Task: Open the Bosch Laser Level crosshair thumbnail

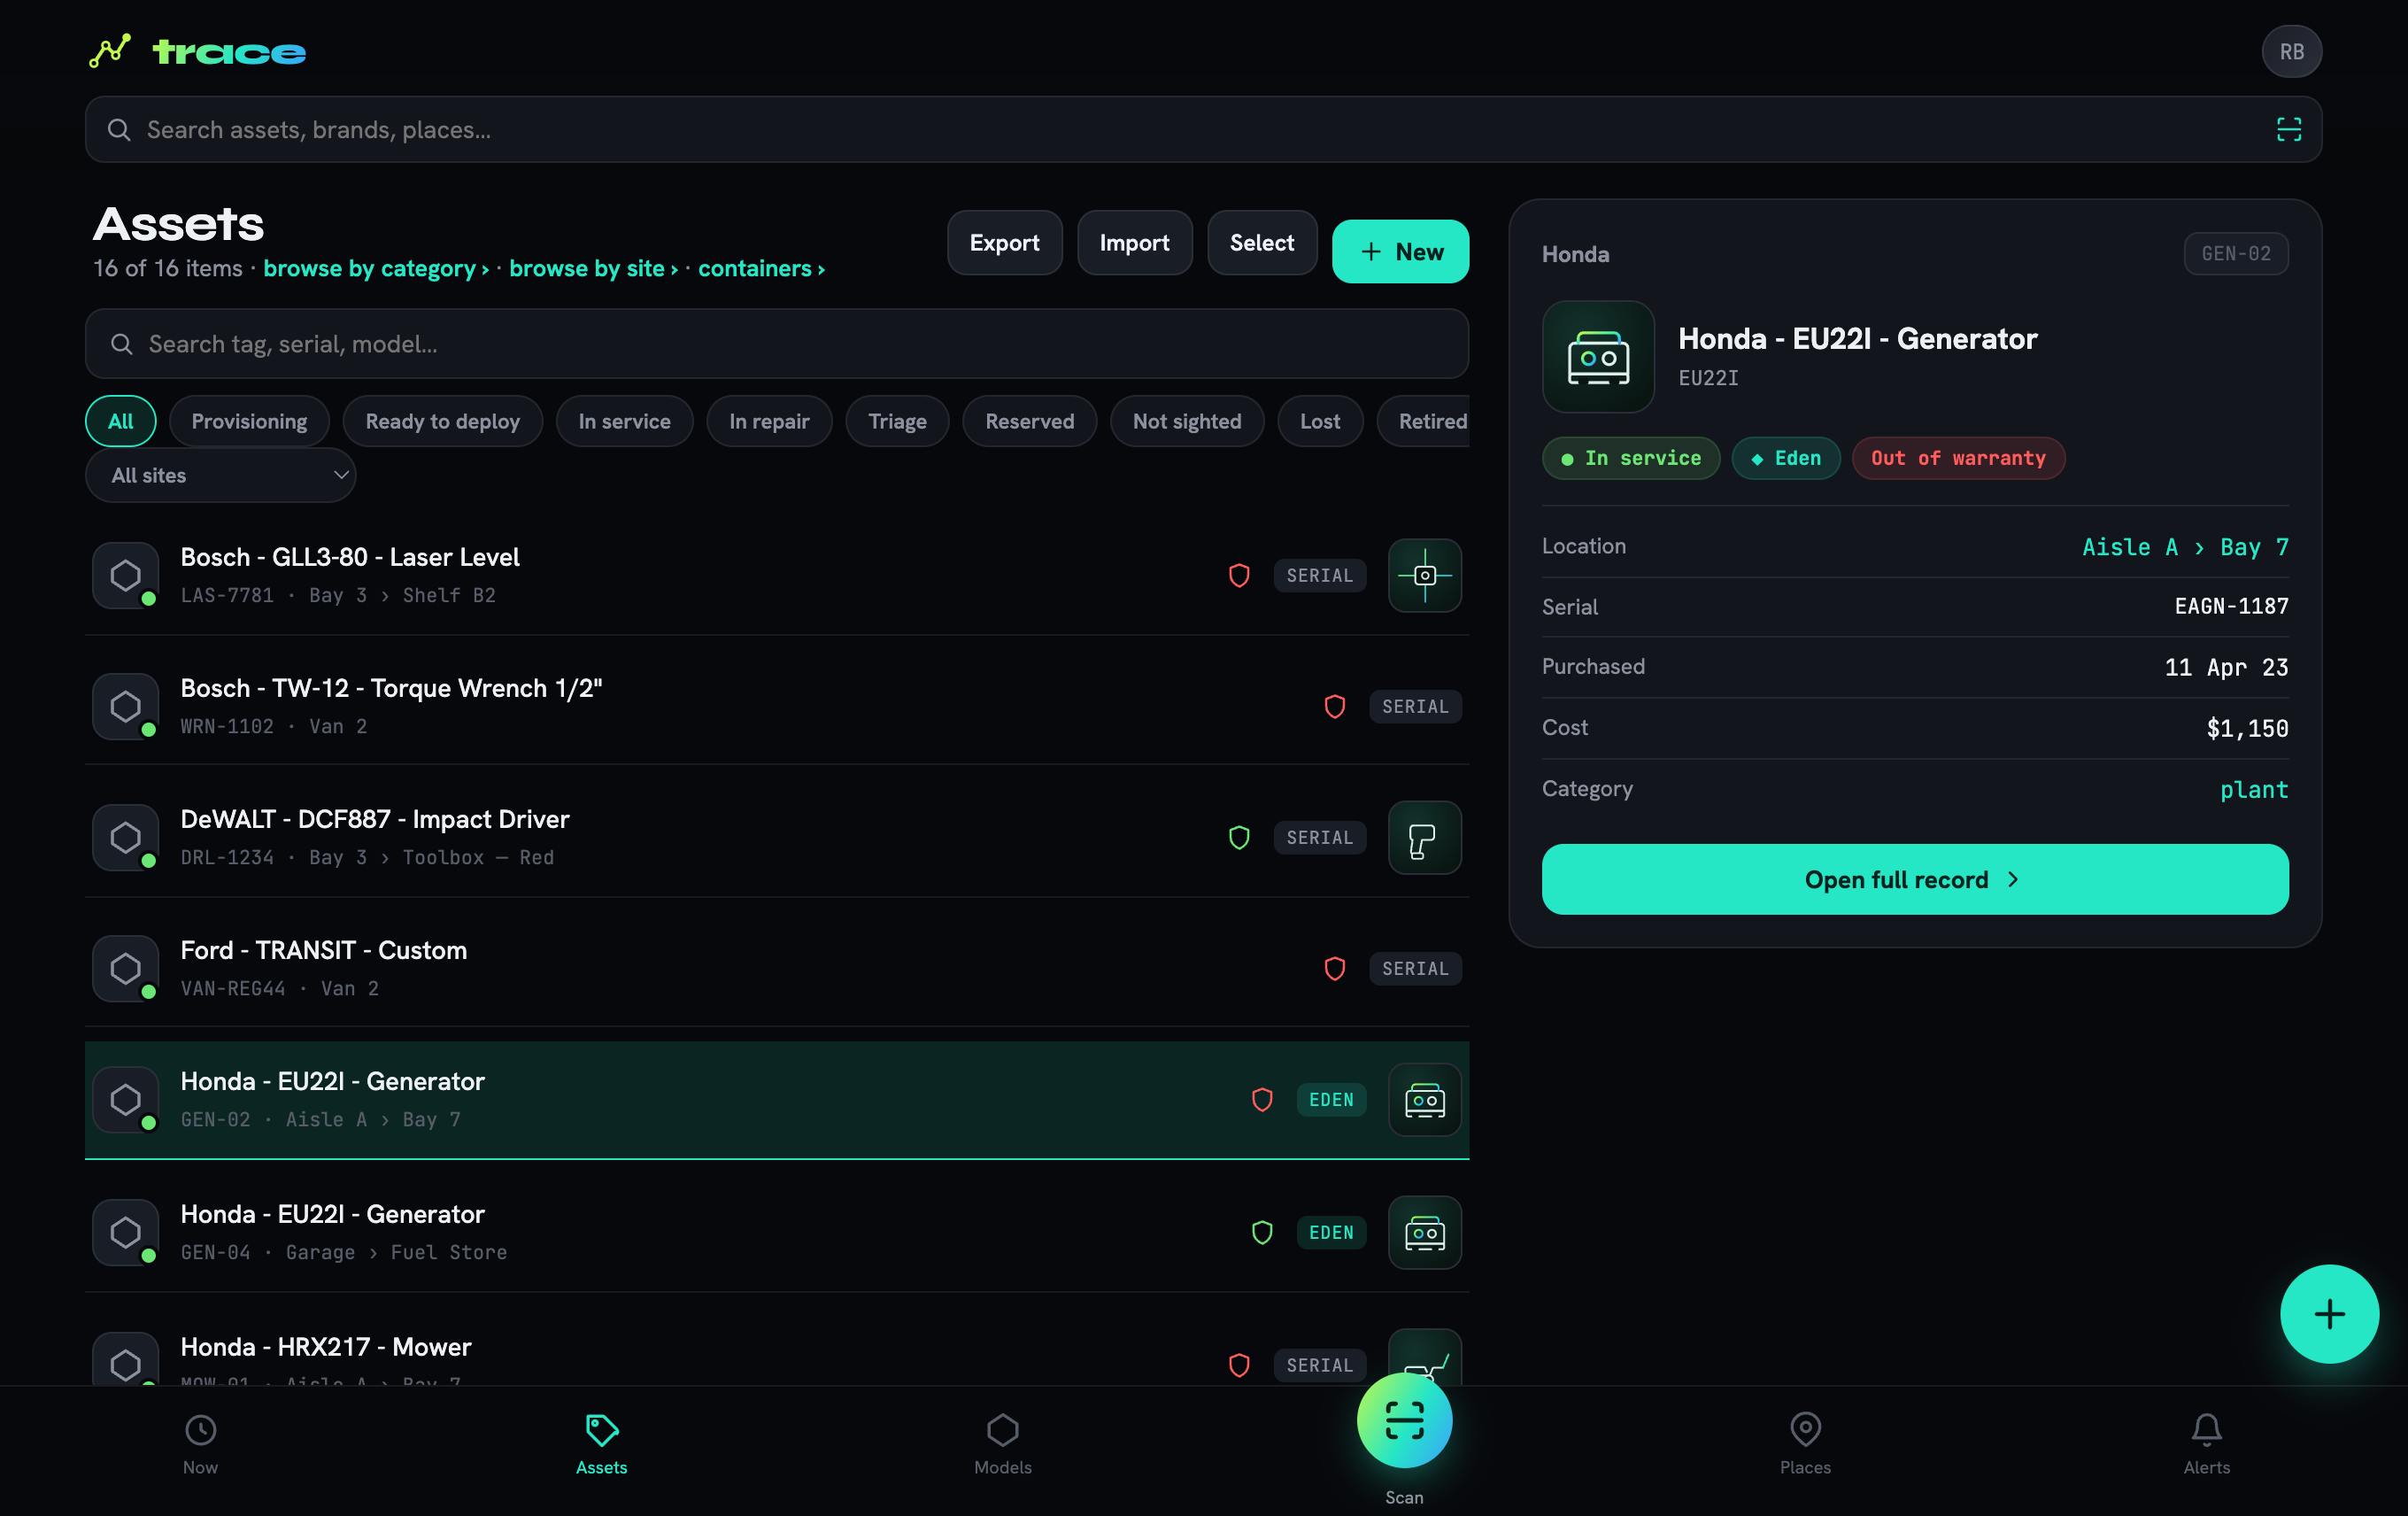Action: click(x=1424, y=575)
